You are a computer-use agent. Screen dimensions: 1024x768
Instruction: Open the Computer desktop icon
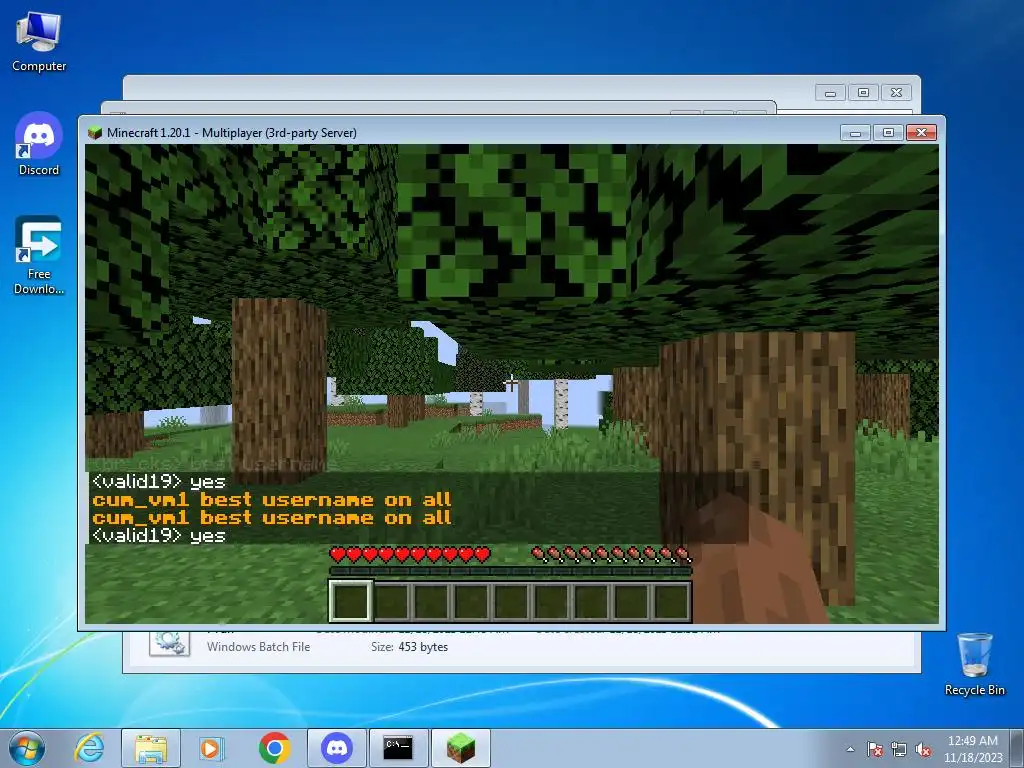pyautogui.click(x=39, y=42)
